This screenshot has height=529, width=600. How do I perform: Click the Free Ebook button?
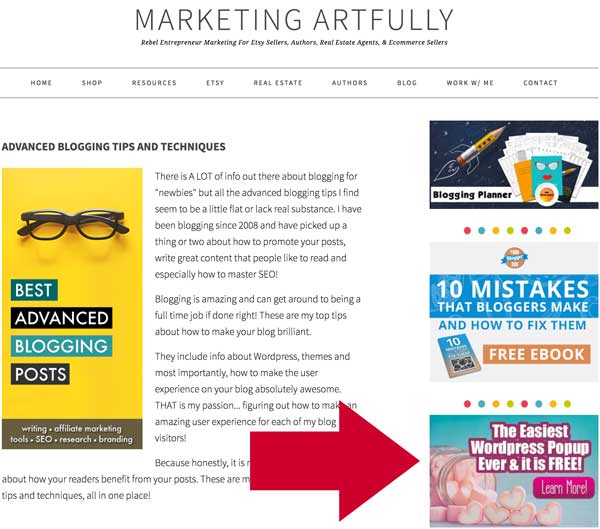pyautogui.click(x=536, y=354)
